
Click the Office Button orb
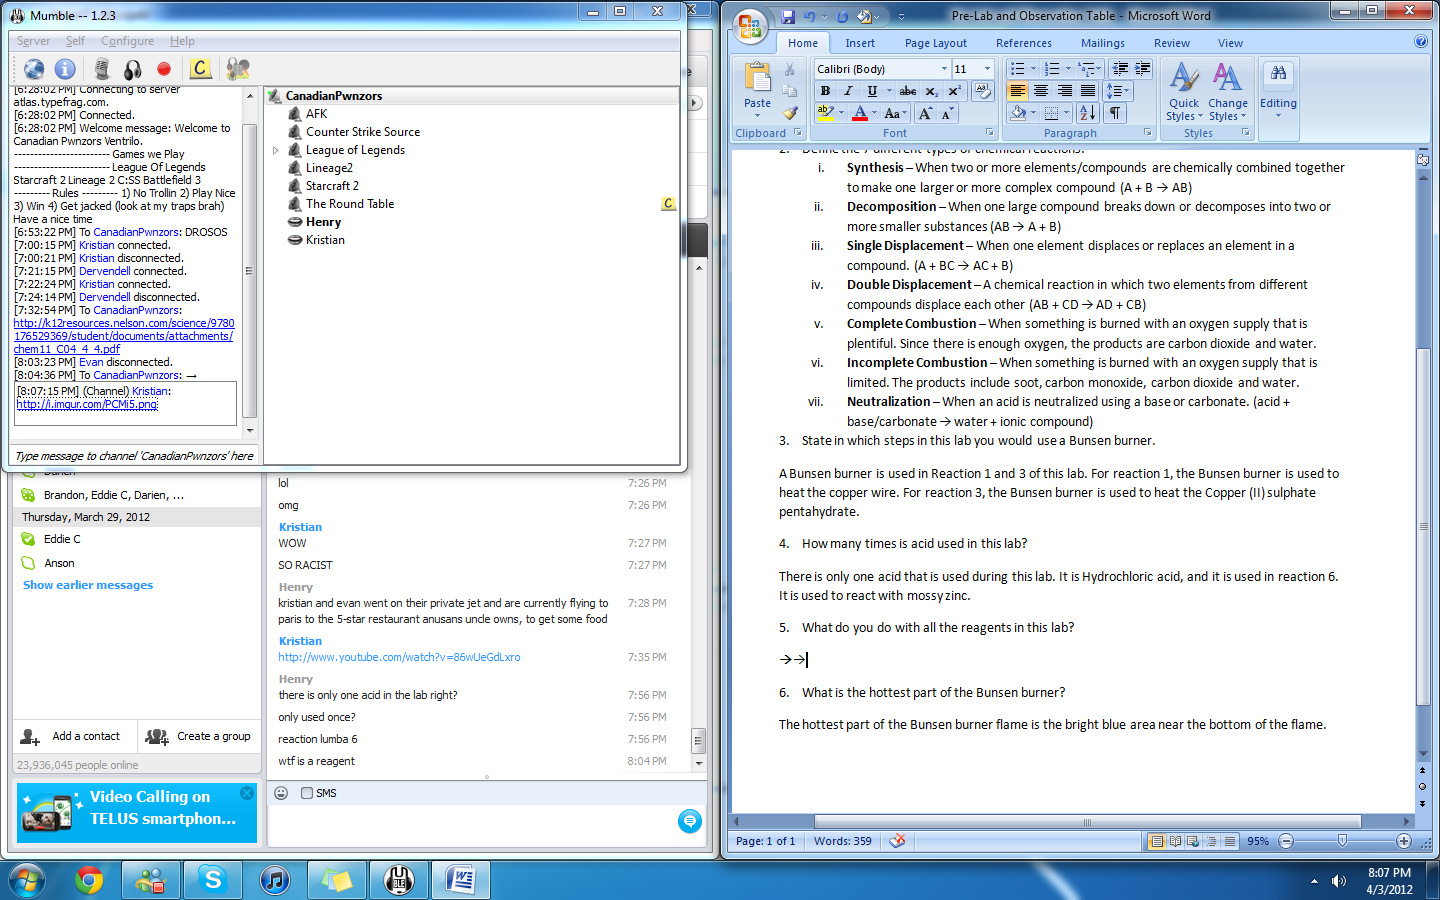click(x=750, y=25)
